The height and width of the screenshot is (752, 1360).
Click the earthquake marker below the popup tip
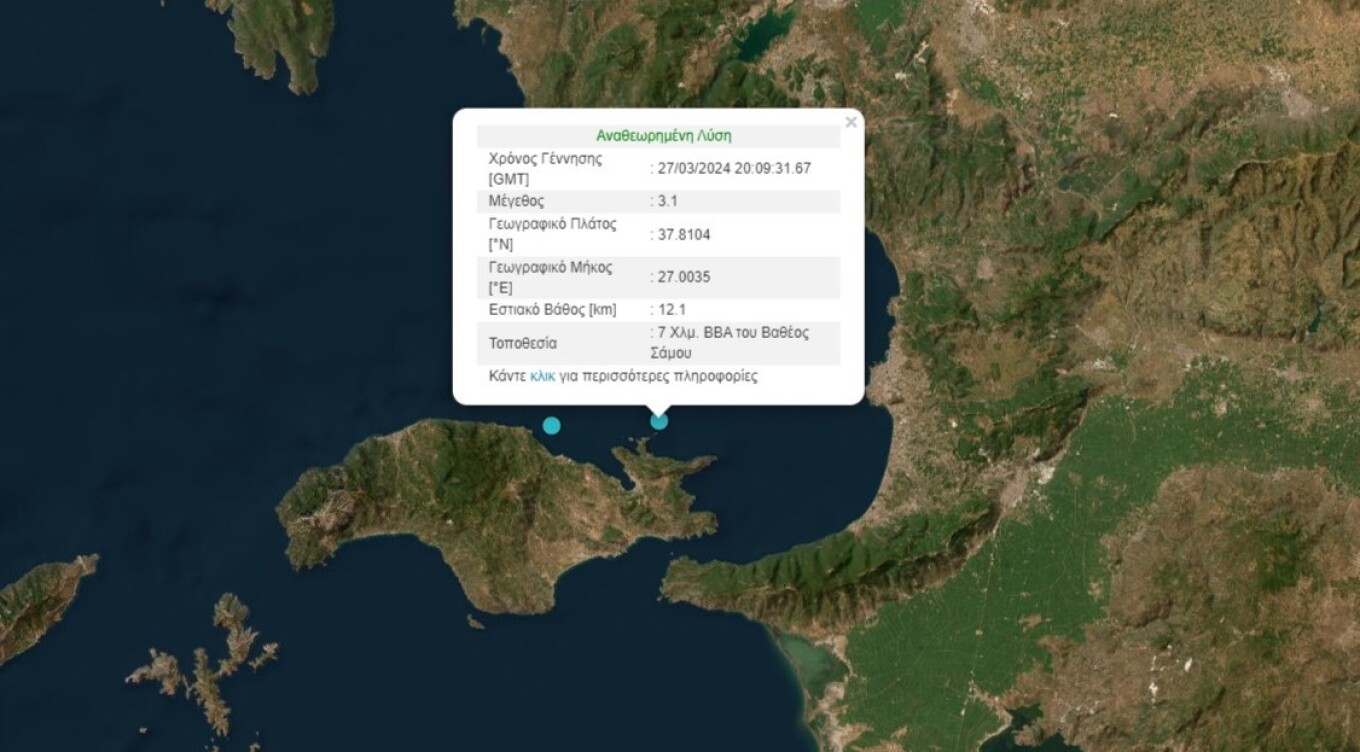pos(659,421)
